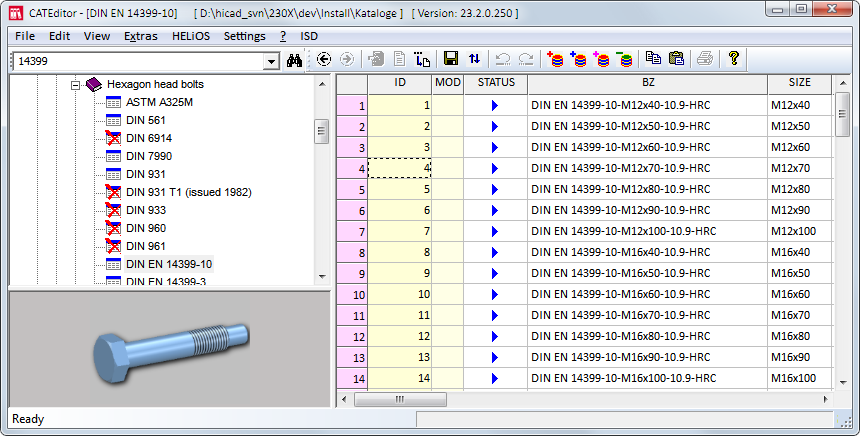Save with the floppy disk icon
Screen dimensions: 860x436
[x=451, y=59]
